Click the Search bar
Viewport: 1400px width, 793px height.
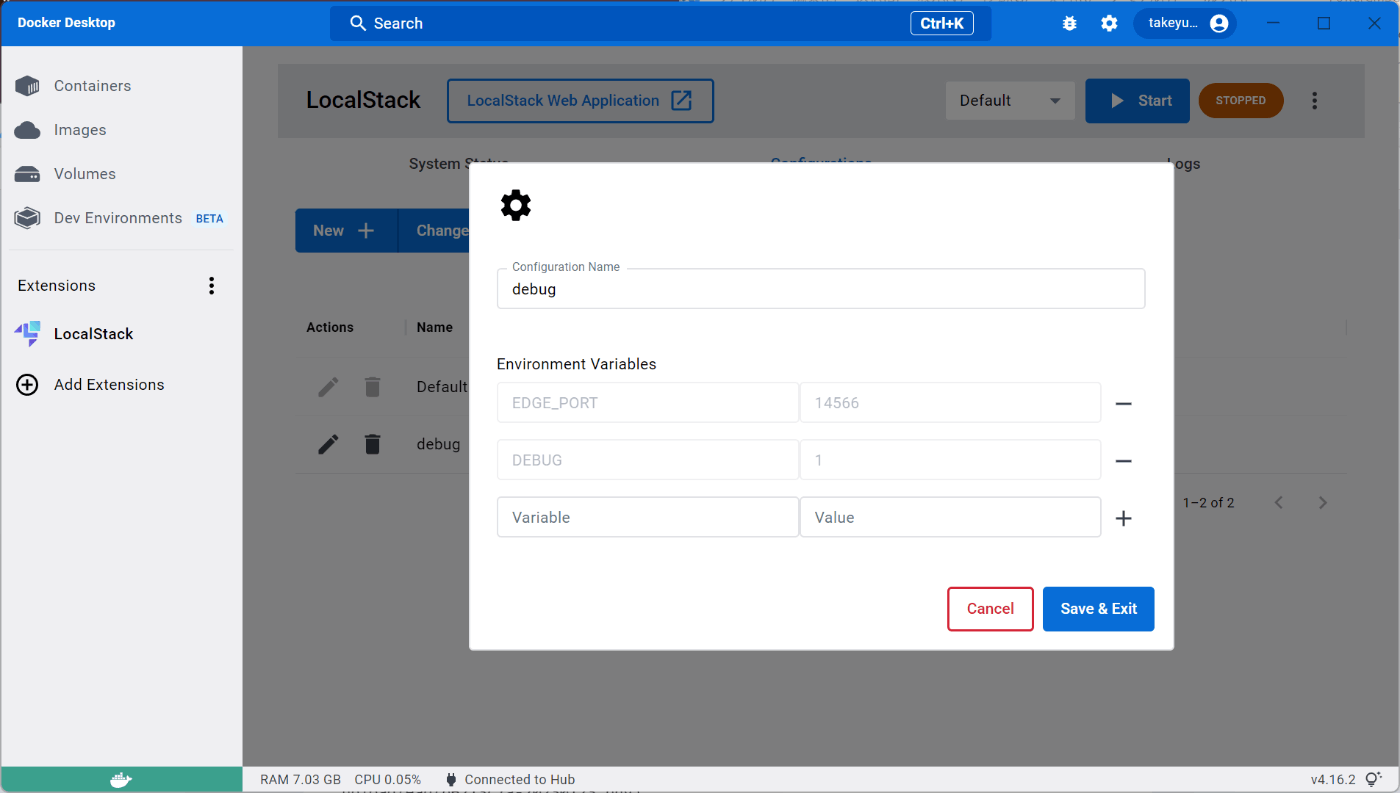[661, 23]
